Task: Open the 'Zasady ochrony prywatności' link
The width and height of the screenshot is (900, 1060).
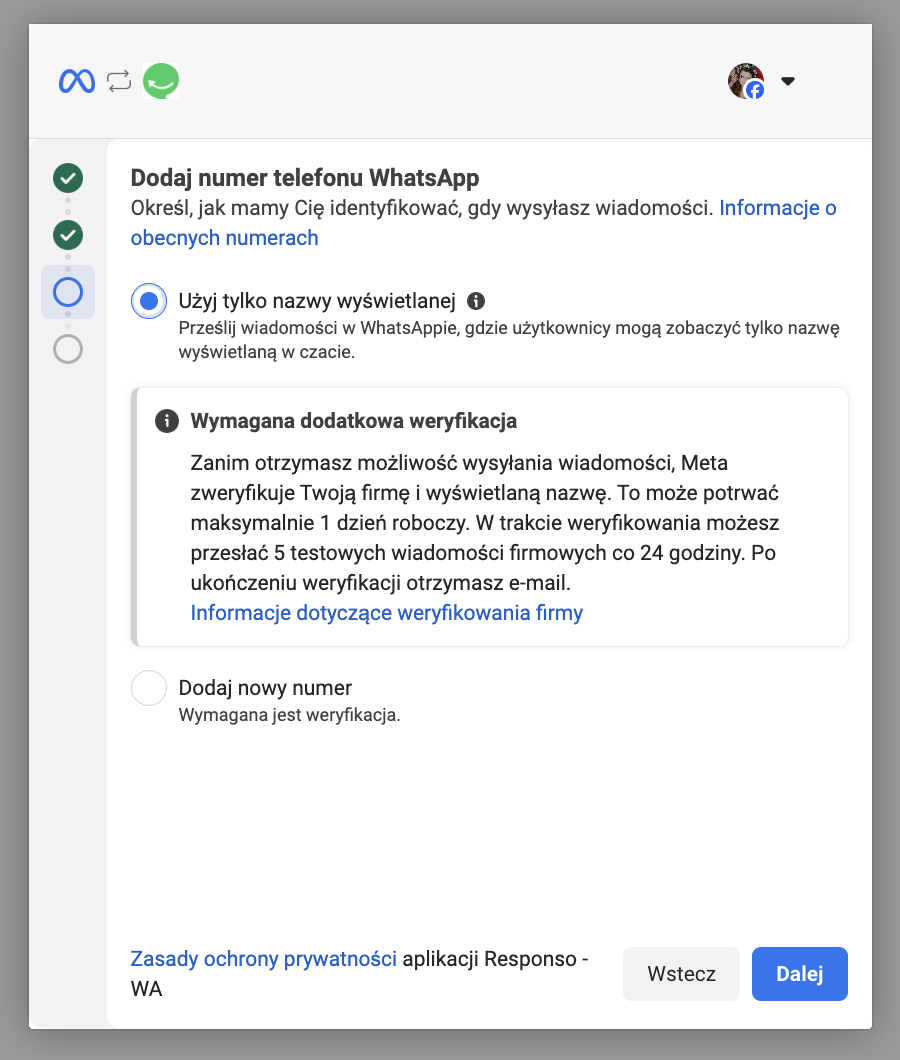Action: [264, 959]
